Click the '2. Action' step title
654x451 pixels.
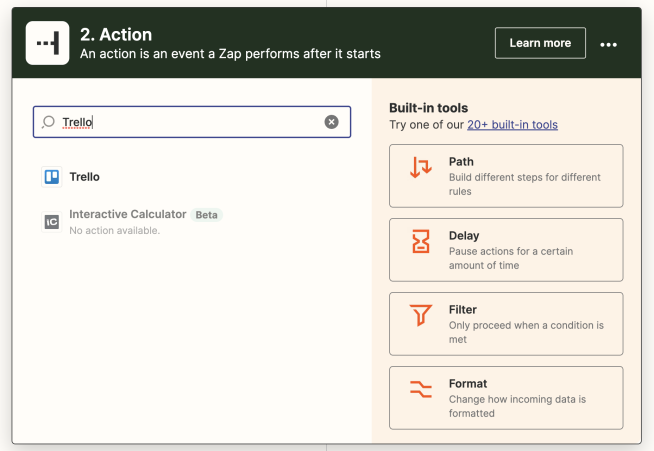tap(116, 35)
